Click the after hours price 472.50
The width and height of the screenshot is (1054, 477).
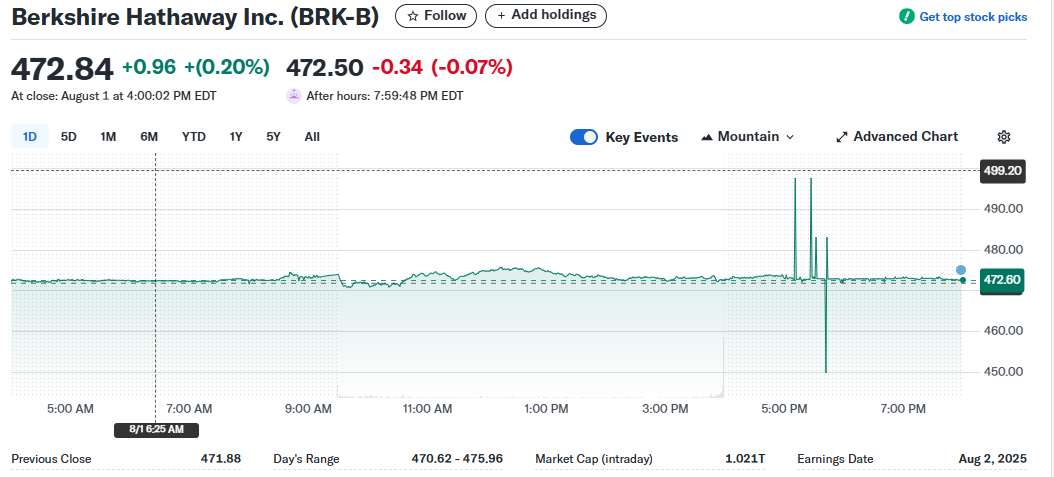pyautogui.click(x=325, y=68)
